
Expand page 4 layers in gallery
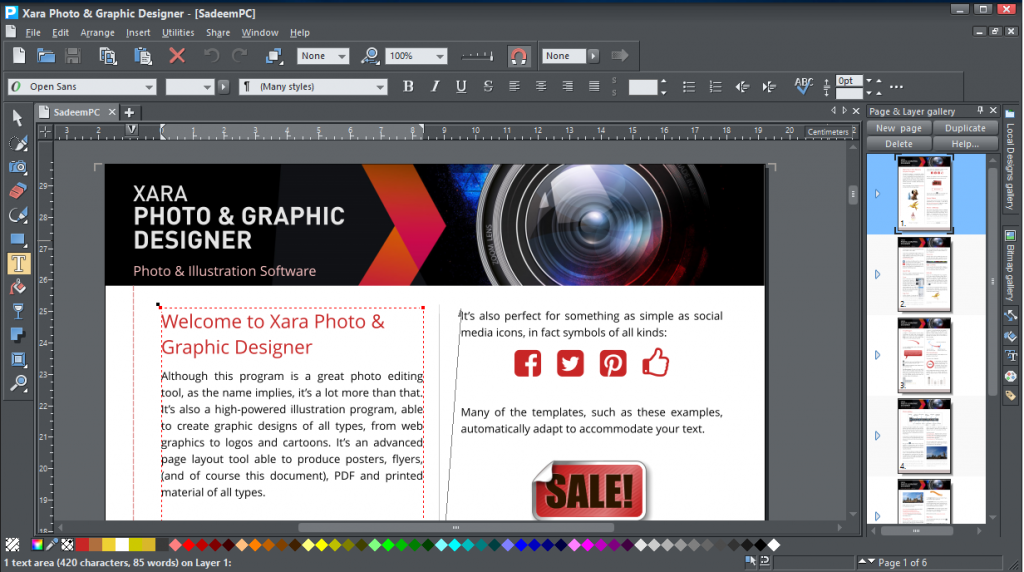click(877, 436)
